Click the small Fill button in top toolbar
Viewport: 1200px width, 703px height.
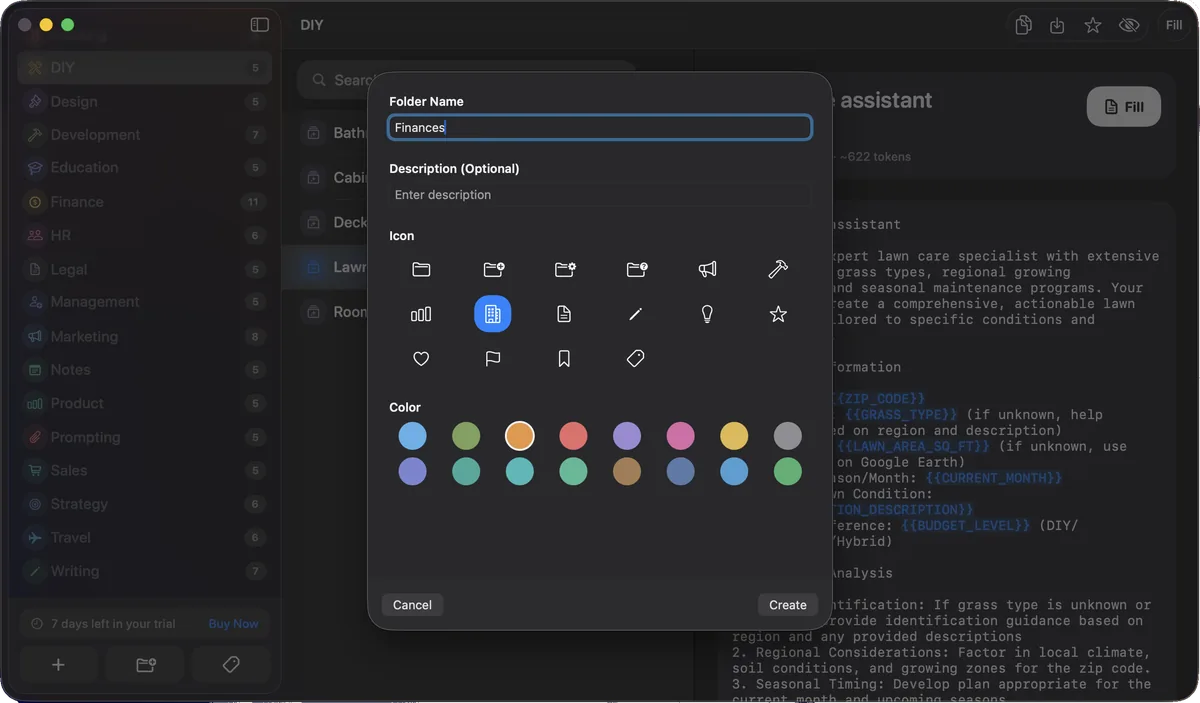[1174, 25]
